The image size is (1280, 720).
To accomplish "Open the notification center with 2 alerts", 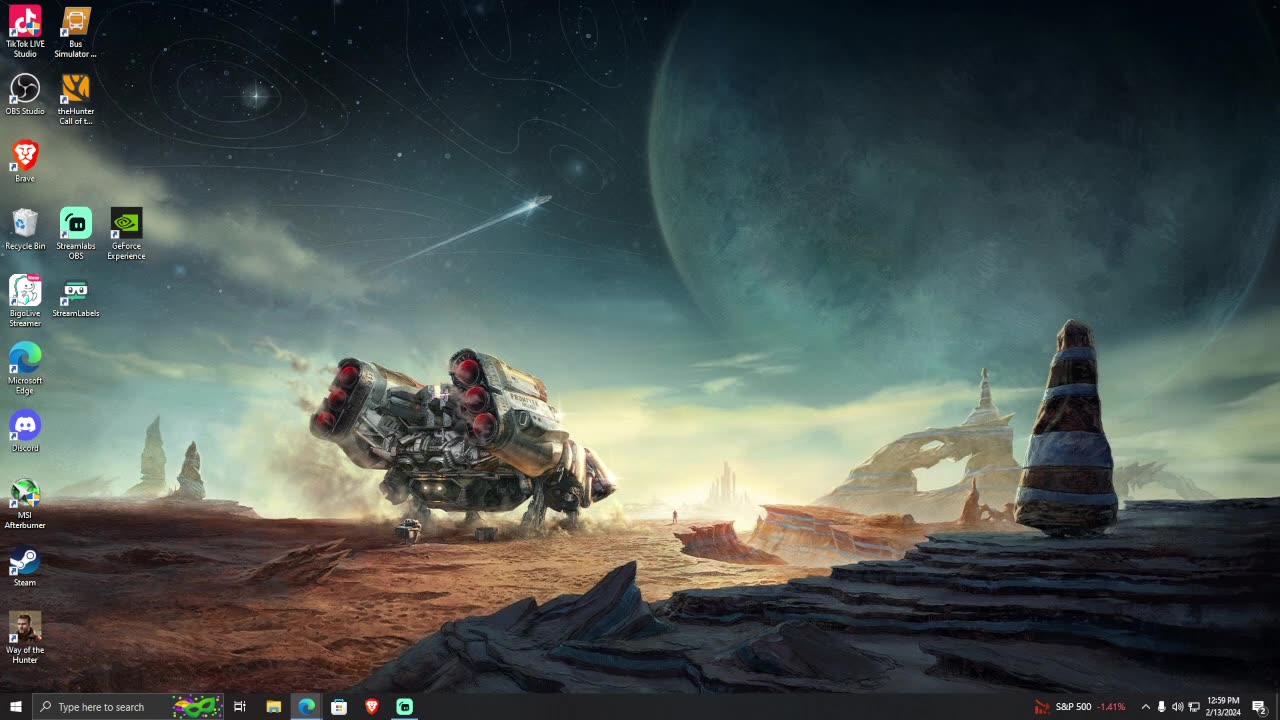I will (1260, 707).
